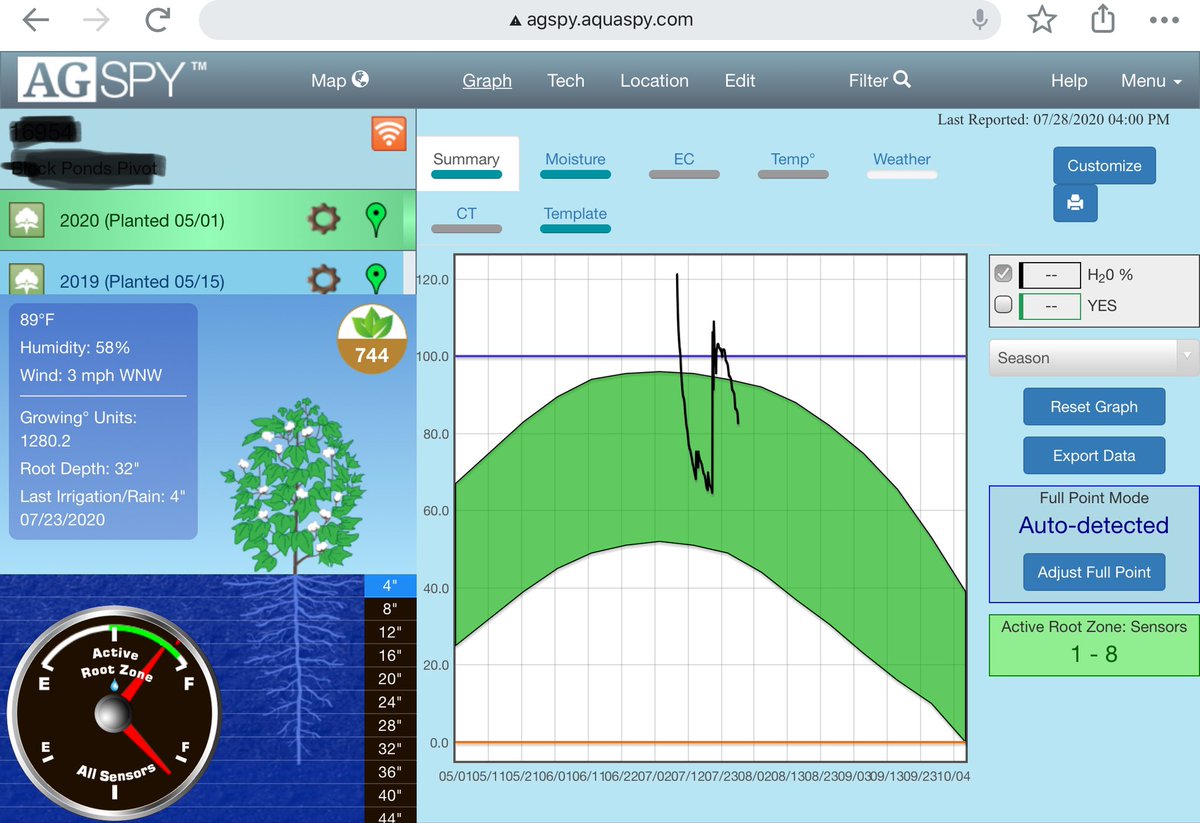Open the share icon in browser toolbar

click(x=1102, y=18)
